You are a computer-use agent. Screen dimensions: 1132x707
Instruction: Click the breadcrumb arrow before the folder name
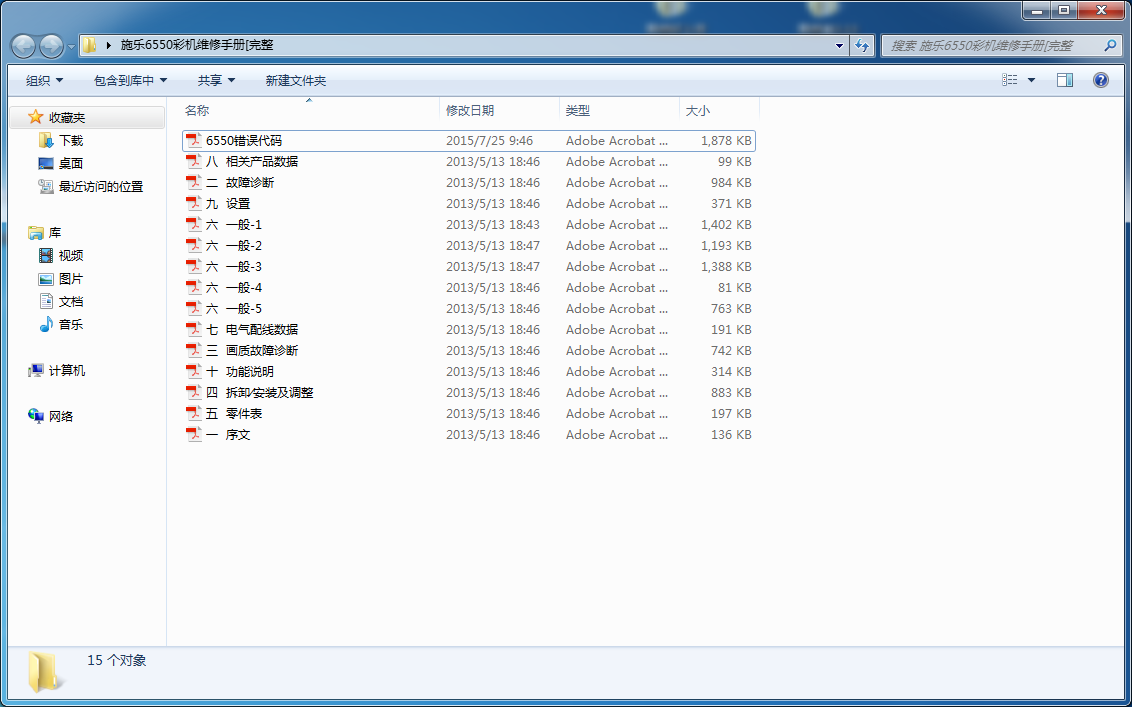108,45
